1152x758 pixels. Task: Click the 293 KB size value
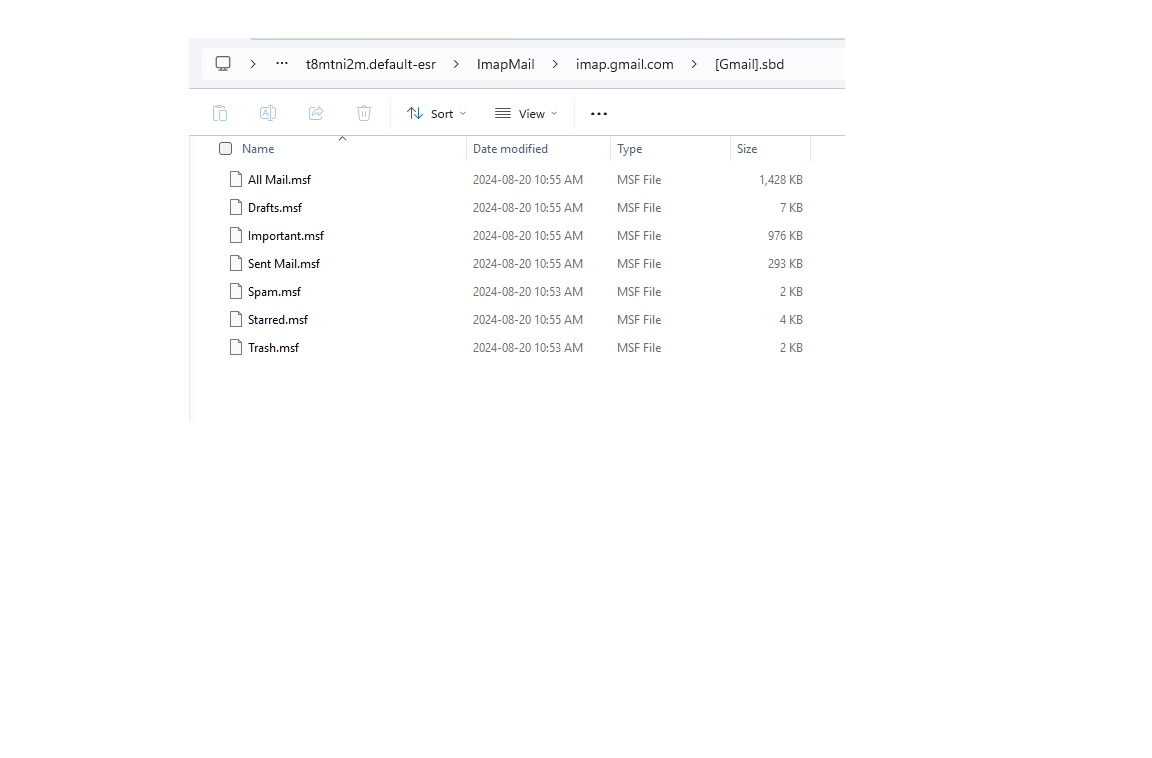click(785, 264)
